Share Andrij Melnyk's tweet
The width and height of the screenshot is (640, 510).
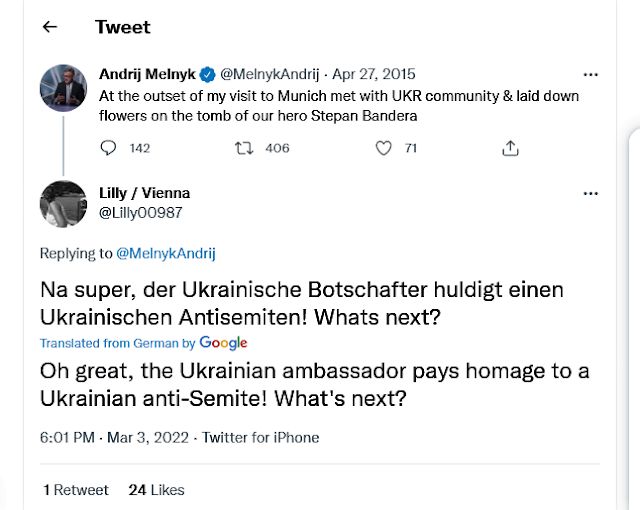point(510,148)
